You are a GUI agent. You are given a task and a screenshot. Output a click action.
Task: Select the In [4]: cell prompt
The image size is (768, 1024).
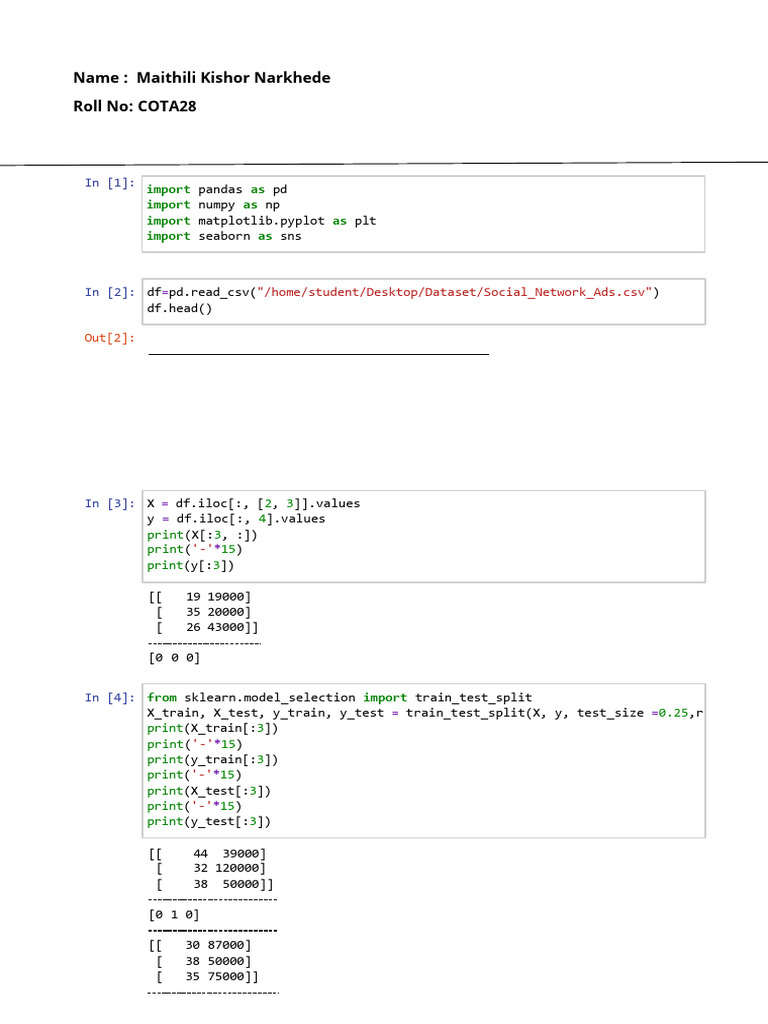pyautogui.click(x=110, y=697)
